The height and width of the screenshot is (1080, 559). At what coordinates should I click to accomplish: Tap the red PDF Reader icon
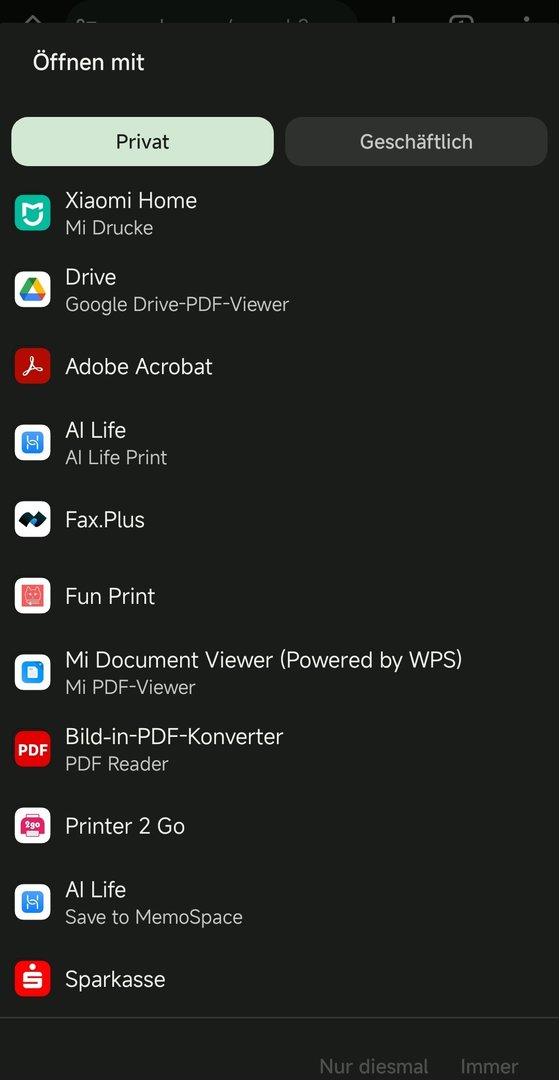[x=32, y=749]
